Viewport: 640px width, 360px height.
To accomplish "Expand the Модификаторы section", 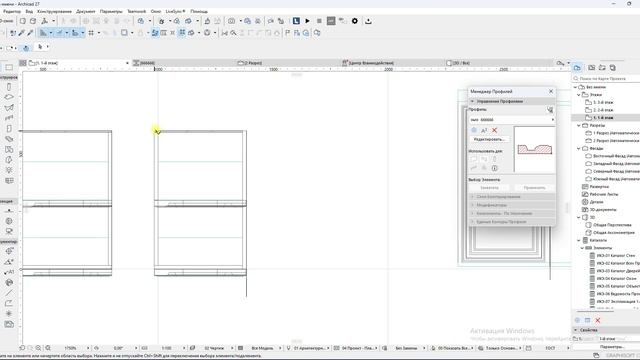I will pyautogui.click(x=512, y=205).
